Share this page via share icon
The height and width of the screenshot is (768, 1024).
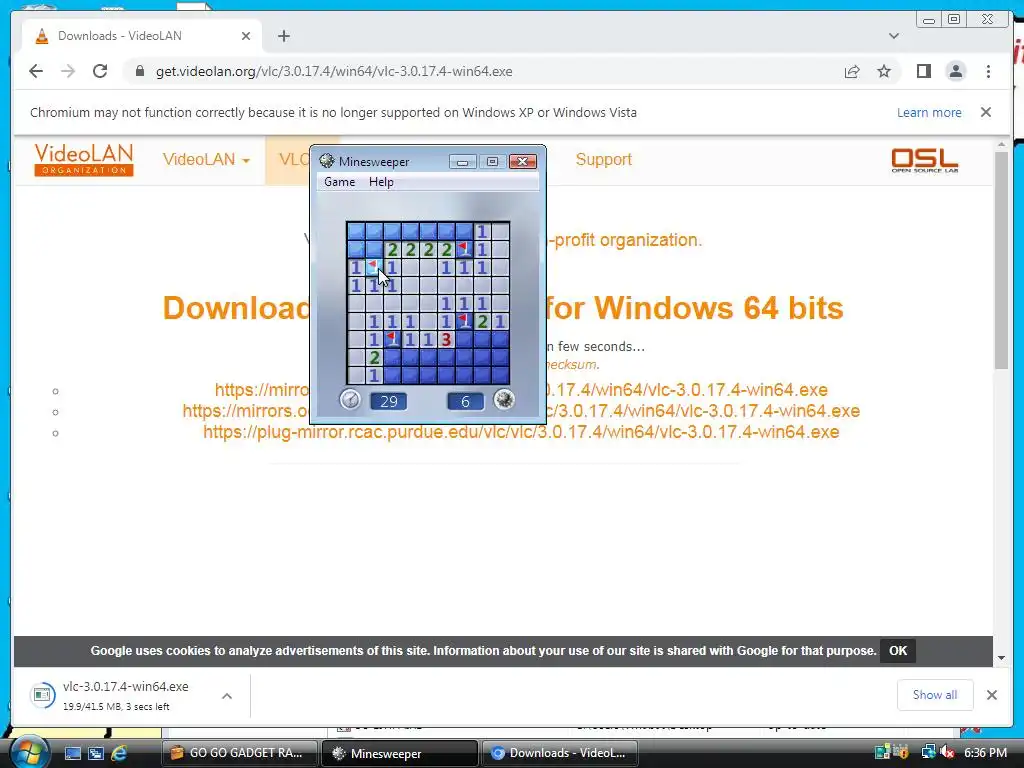[852, 71]
